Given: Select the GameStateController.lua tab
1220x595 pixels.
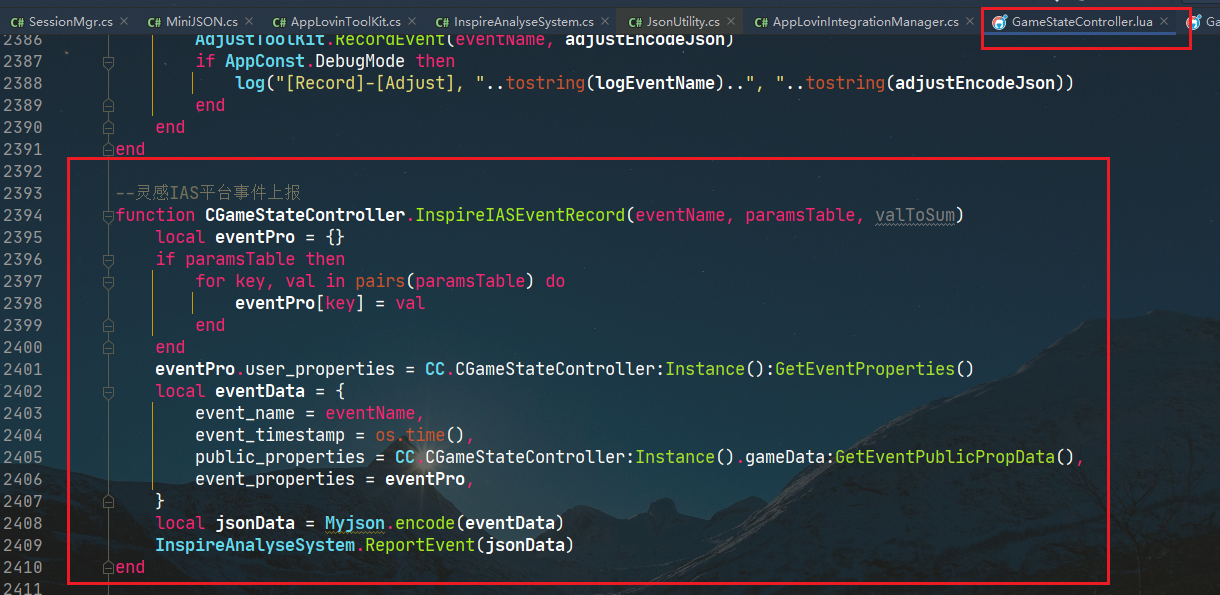Looking at the screenshot, I should [1082, 21].
